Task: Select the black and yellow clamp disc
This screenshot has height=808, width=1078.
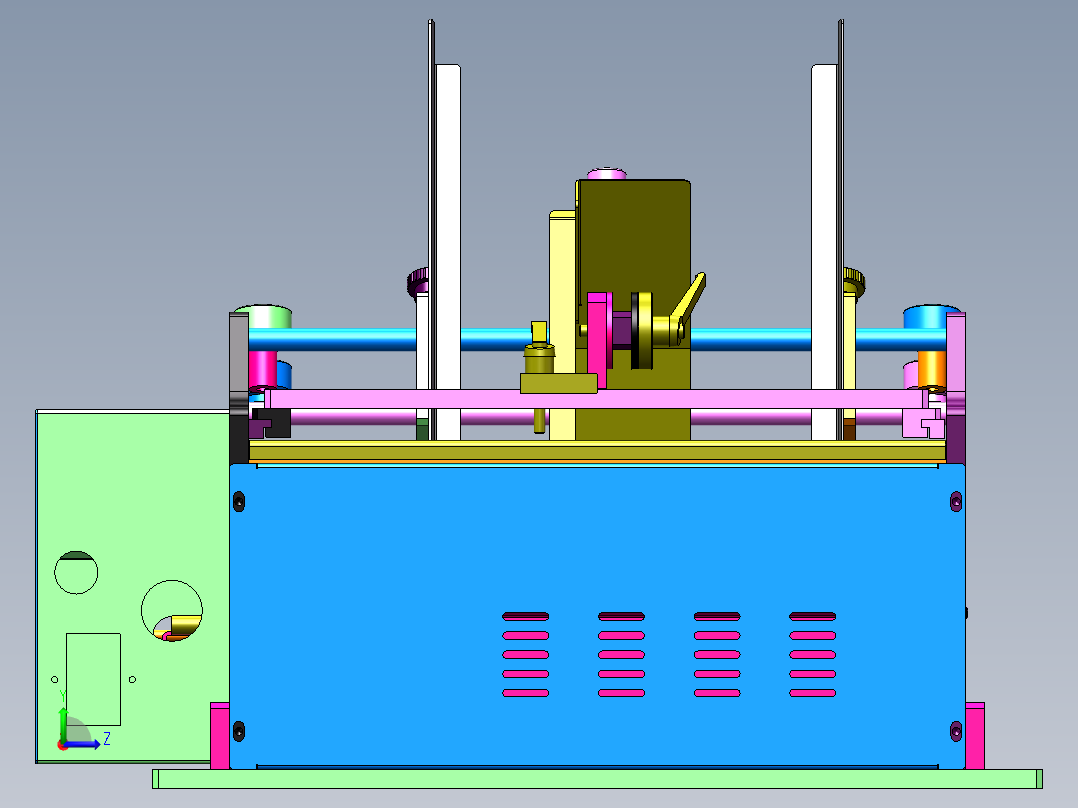Action: (x=641, y=330)
